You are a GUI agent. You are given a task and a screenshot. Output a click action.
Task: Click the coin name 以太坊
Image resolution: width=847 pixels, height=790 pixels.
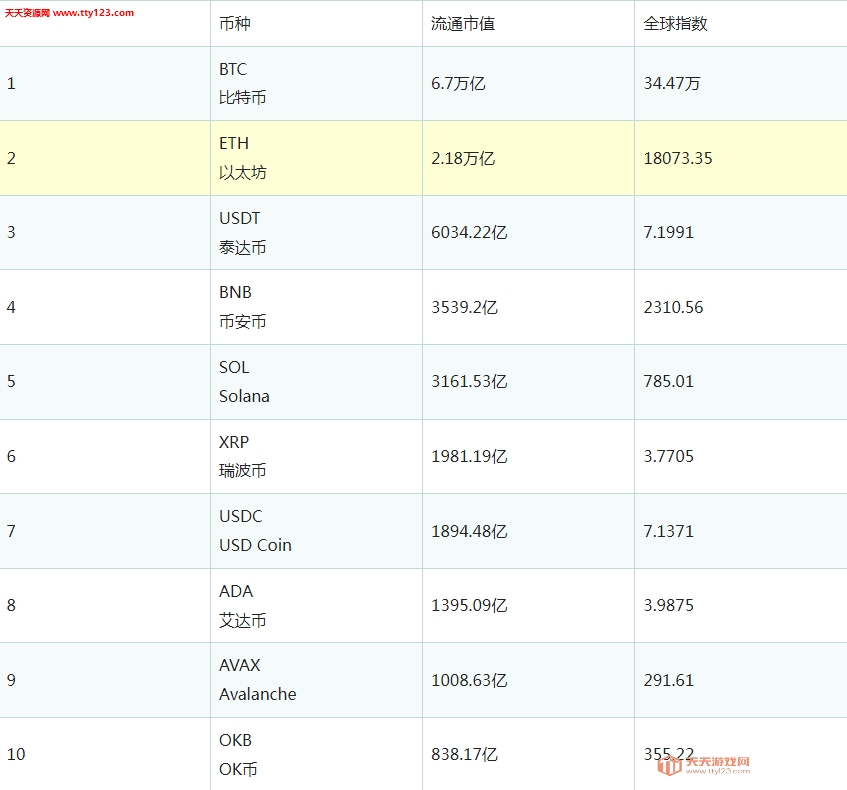pyautogui.click(x=243, y=173)
